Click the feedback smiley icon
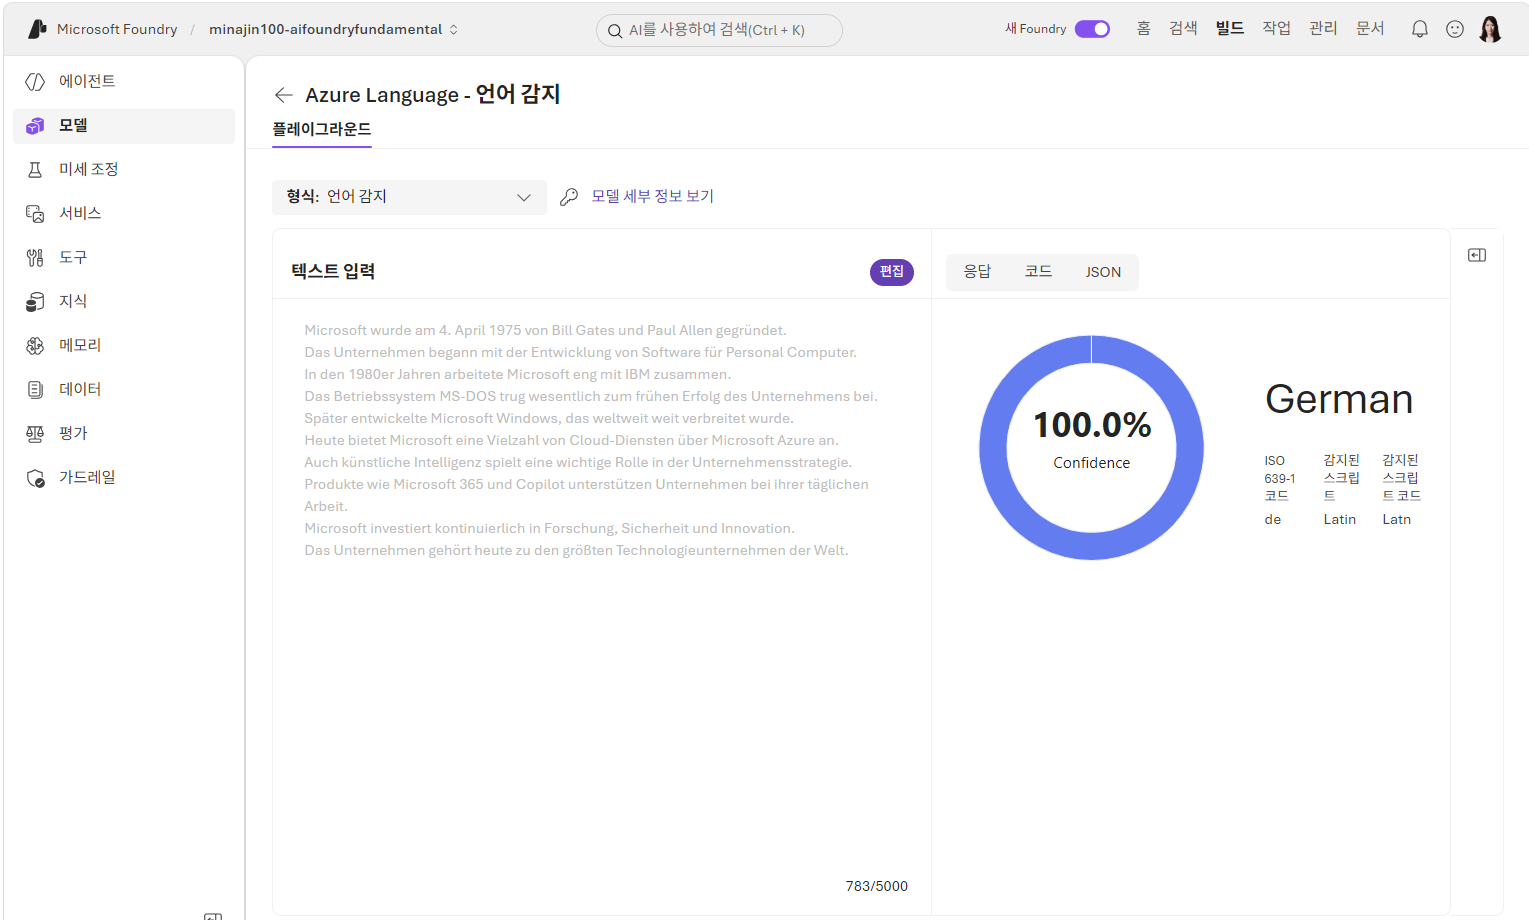1529x920 pixels. (1455, 29)
